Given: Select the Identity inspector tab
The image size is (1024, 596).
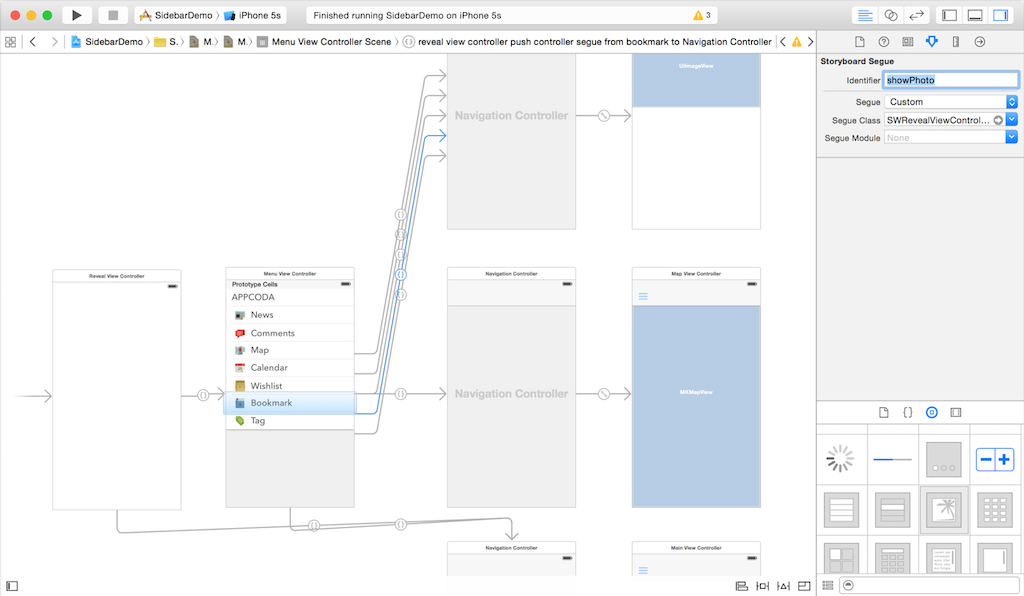Looking at the screenshot, I should pos(908,42).
